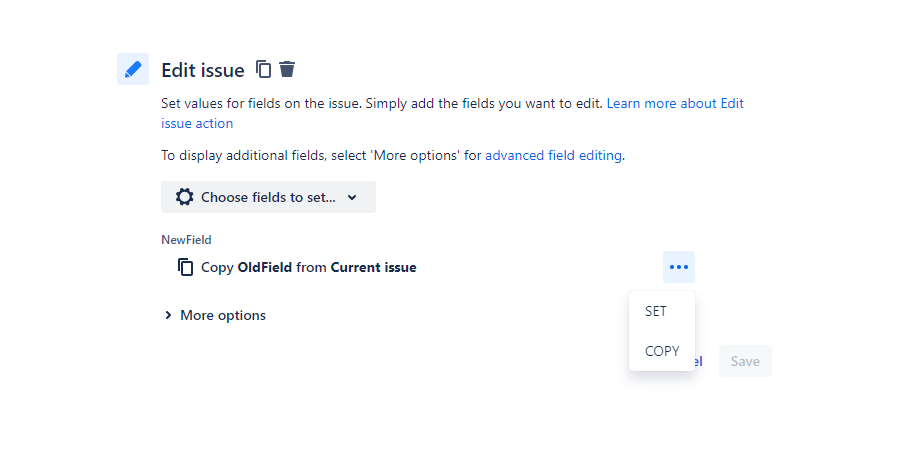Viewport: 905px width, 470px height.
Task: Open the 'advanced field editing' link
Action: [553, 155]
